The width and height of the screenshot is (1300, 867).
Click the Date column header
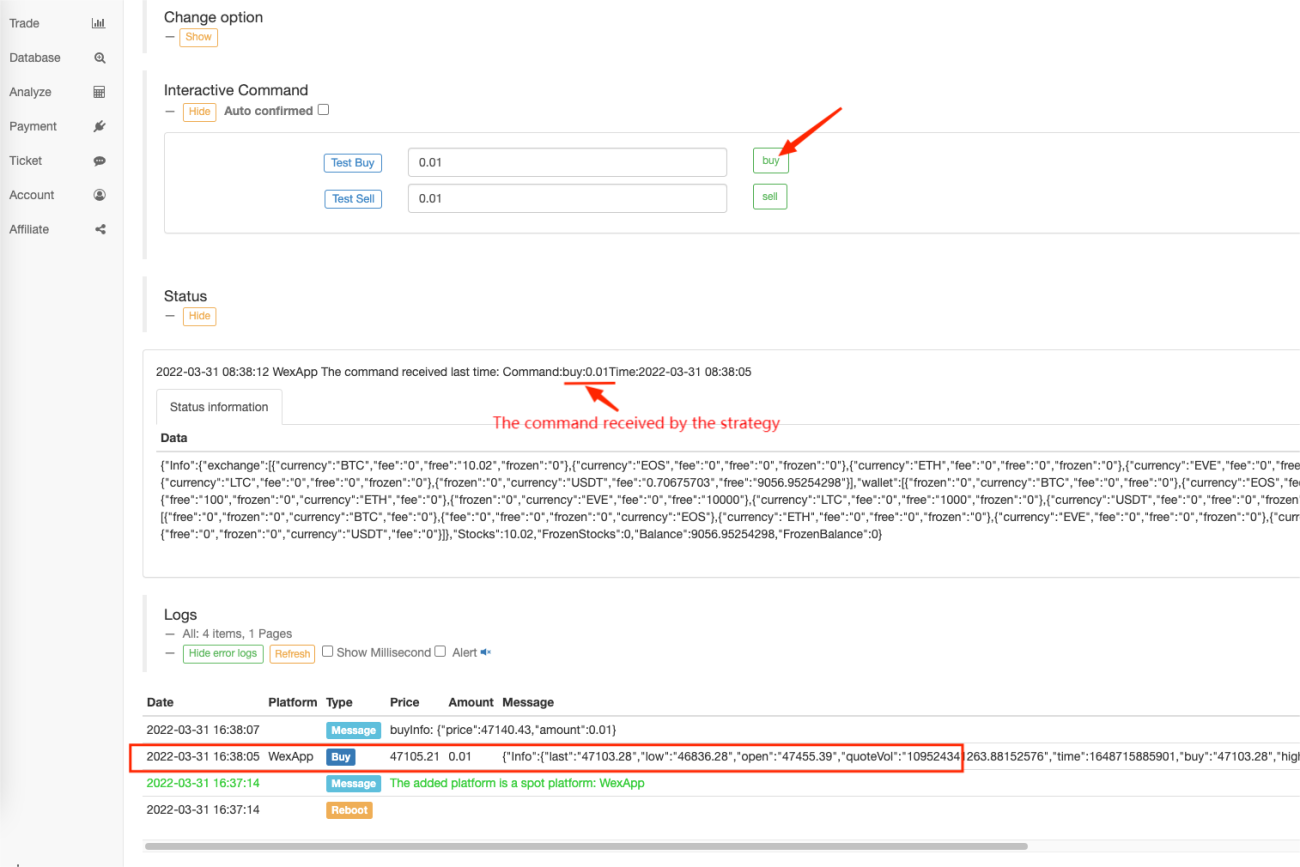[160, 702]
